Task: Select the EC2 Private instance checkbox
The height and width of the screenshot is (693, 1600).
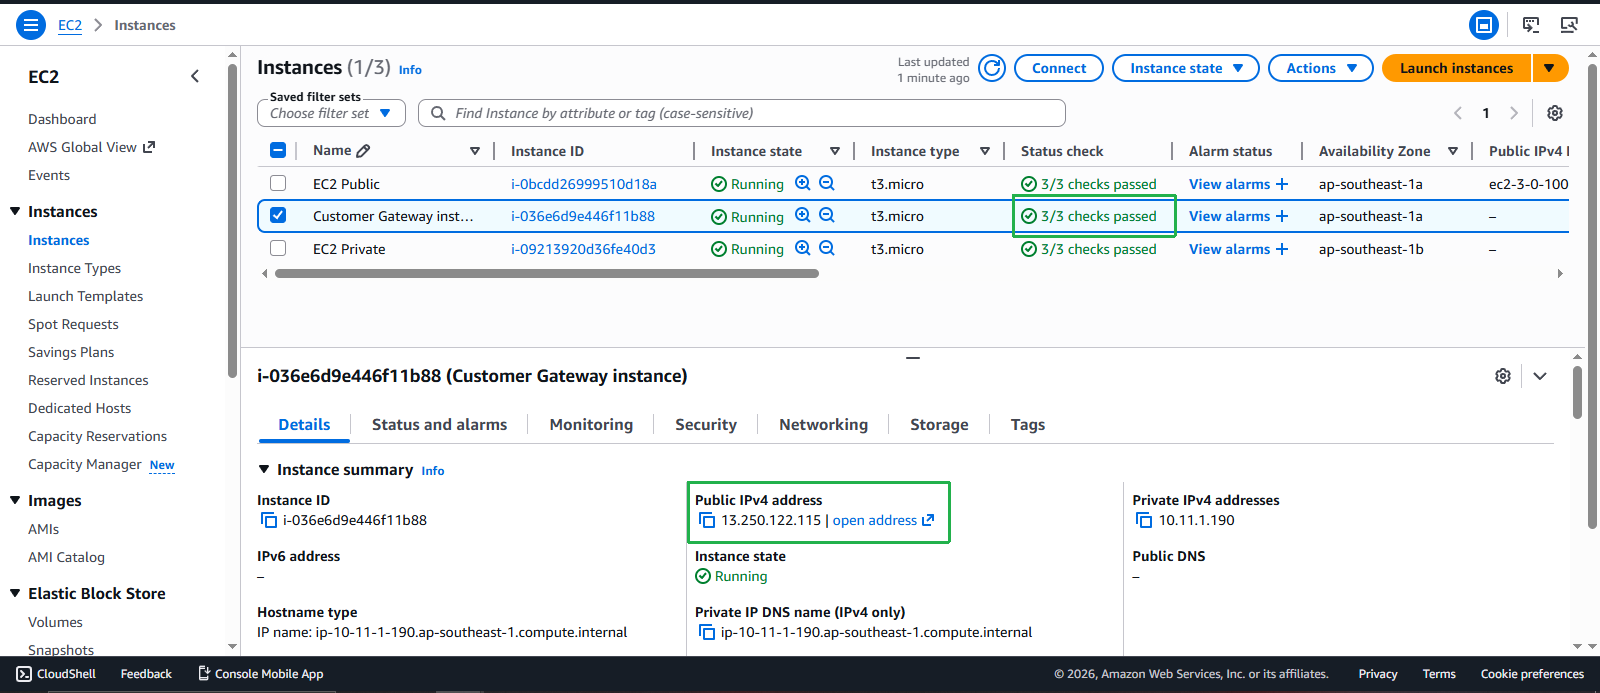Action: click(x=278, y=248)
